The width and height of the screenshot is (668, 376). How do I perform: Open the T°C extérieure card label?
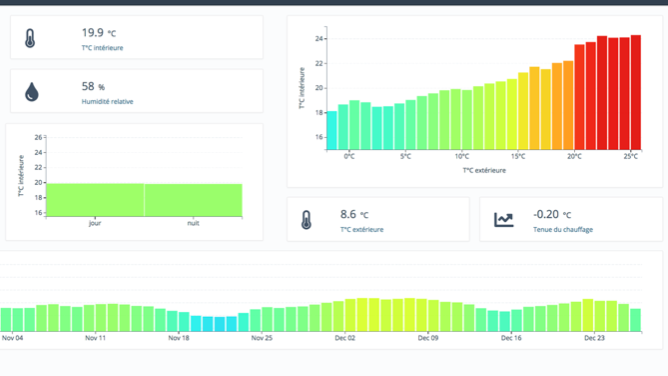[x=362, y=230]
